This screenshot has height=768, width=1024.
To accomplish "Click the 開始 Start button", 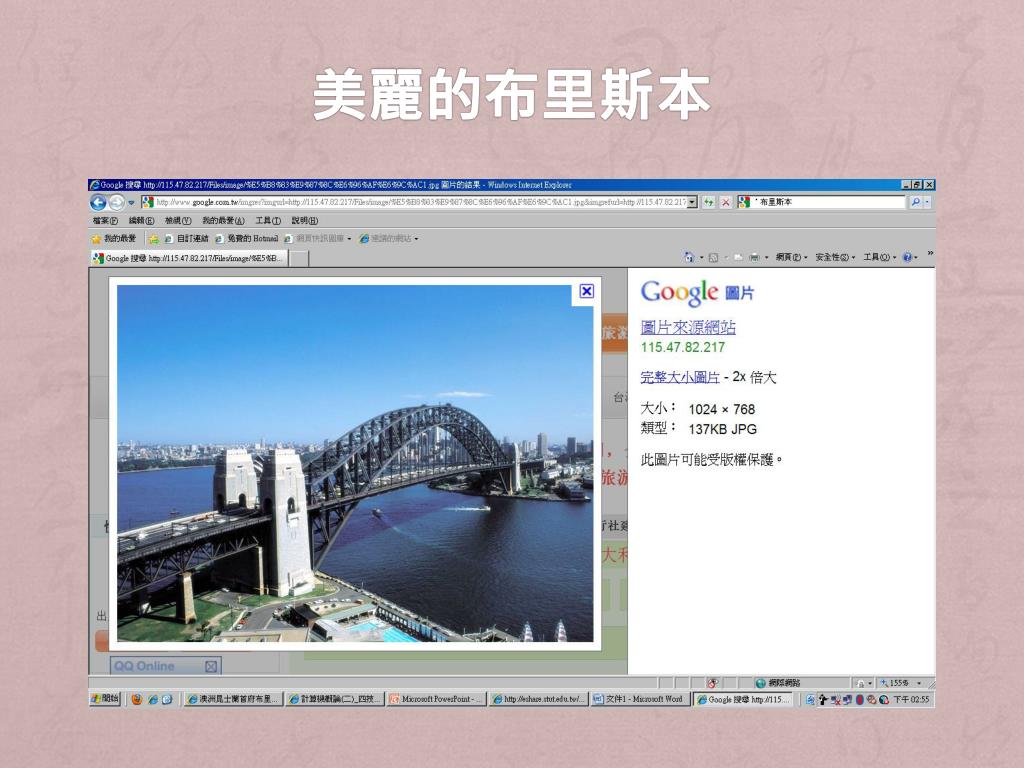I will [x=105, y=699].
